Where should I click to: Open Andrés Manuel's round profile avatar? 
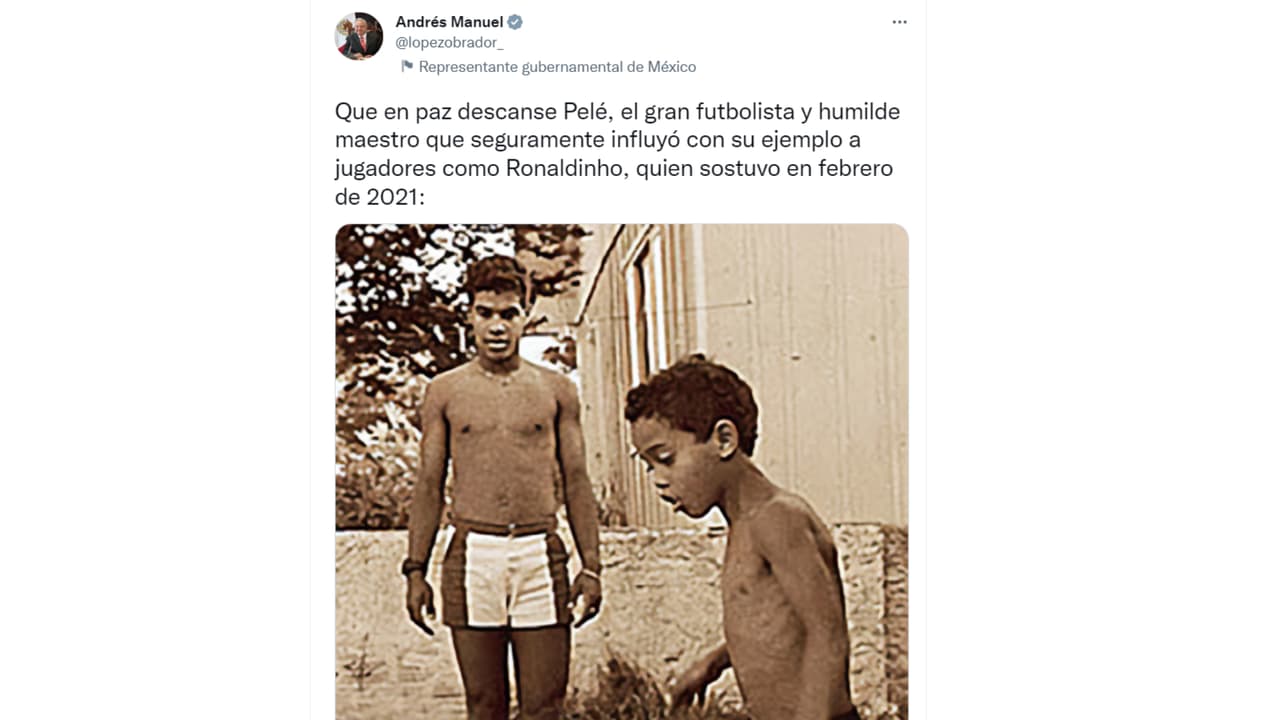click(359, 36)
